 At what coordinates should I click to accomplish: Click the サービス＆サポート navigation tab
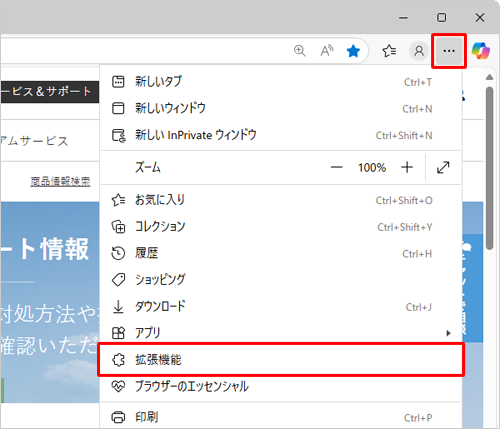[x=49, y=92]
